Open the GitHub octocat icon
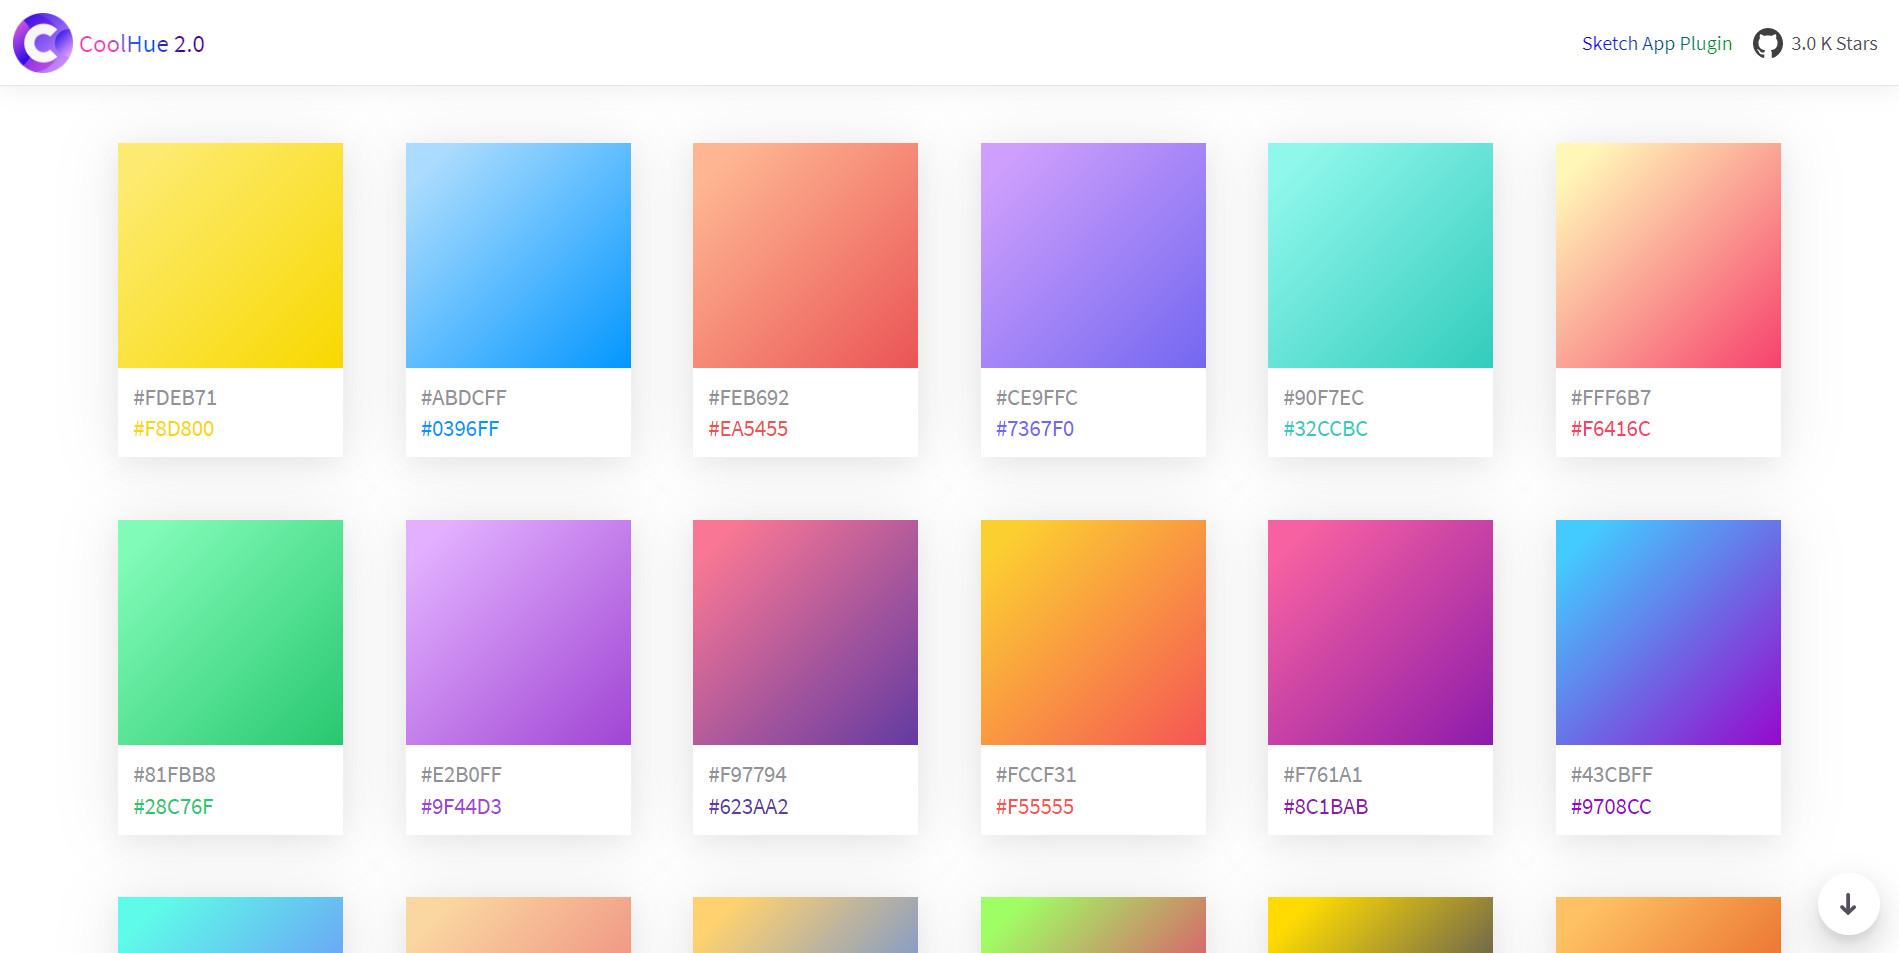This screenshot has width=1899, height=953. point(1767,44)
